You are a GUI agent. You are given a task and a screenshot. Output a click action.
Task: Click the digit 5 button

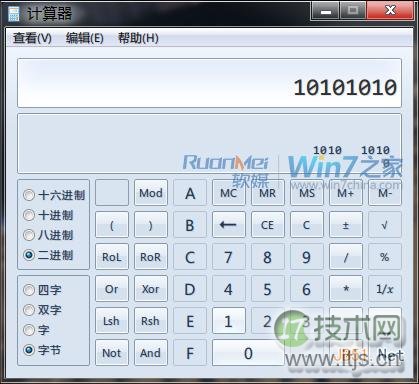tap(268, 289)
